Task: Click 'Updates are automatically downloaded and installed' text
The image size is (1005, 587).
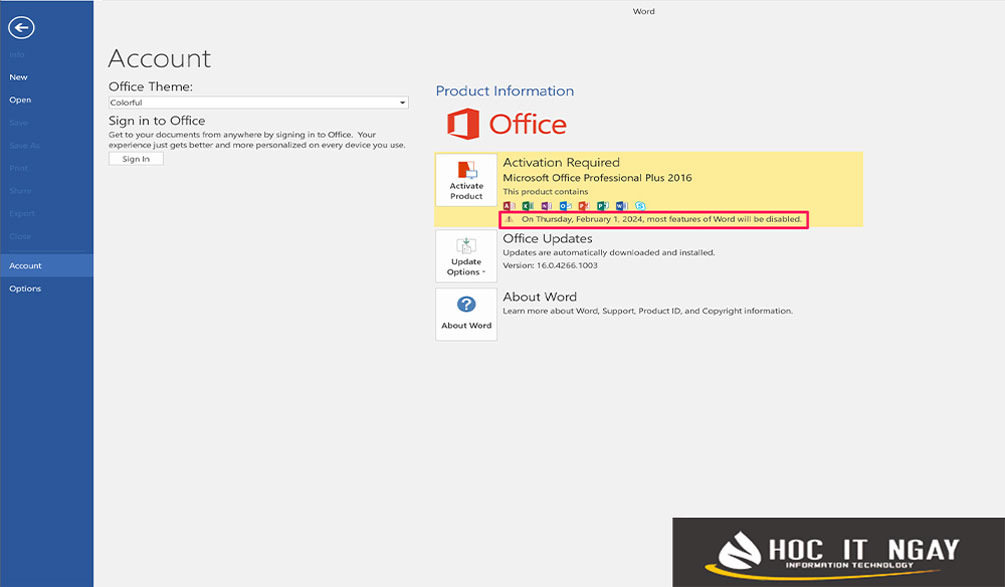Action: coord(609,252)
